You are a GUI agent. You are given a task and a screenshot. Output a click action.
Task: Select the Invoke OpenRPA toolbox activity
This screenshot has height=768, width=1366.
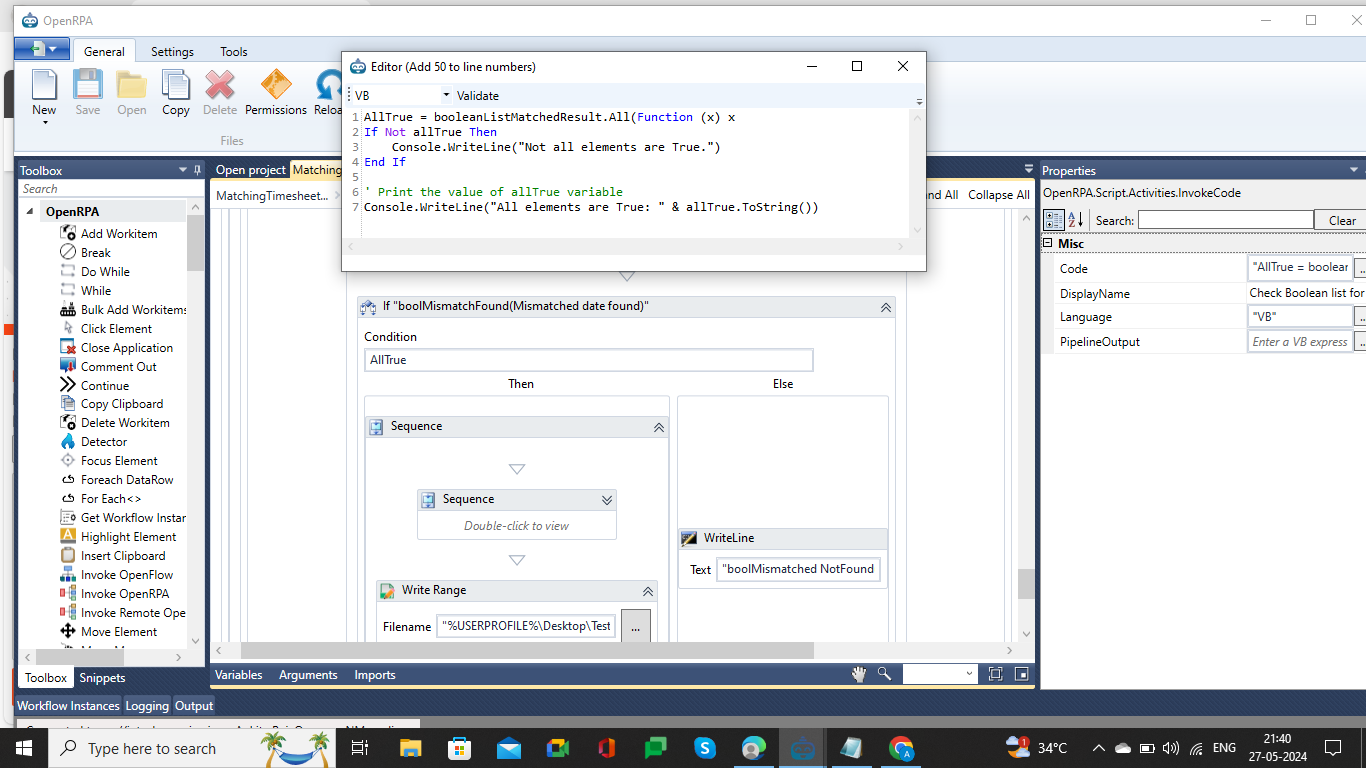point(124,594)
